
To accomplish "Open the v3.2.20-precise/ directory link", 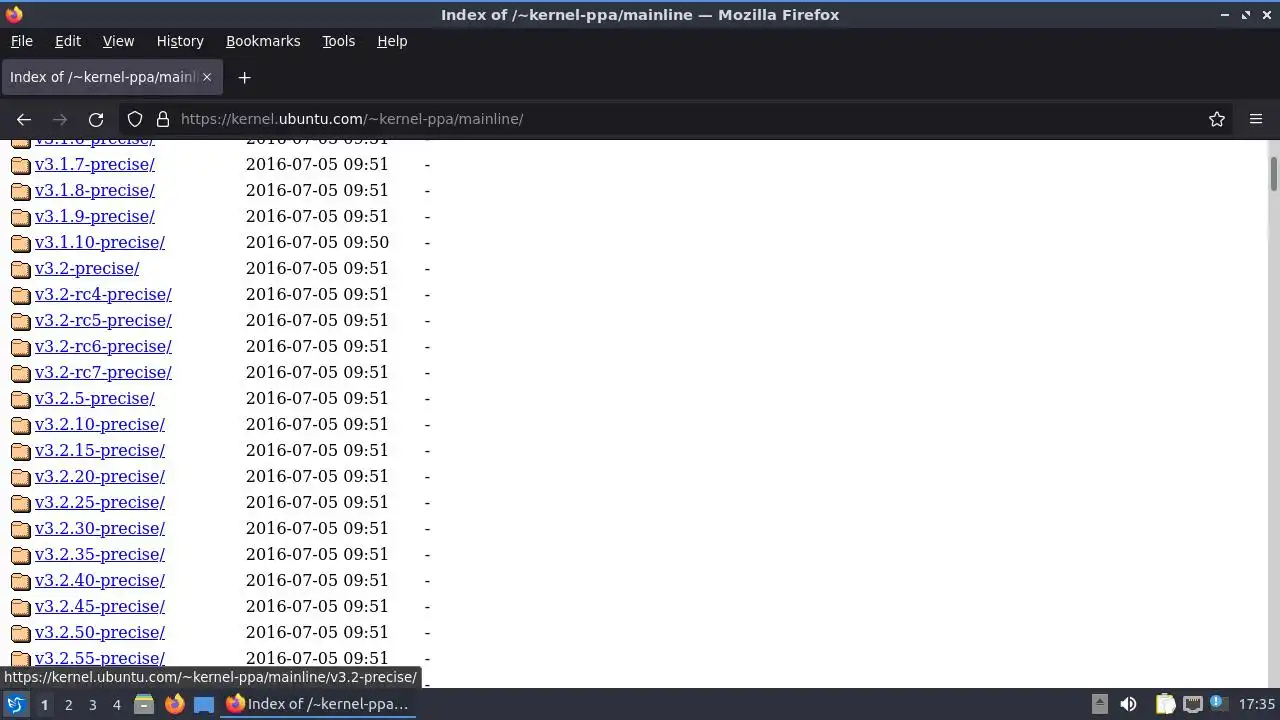I will click(x=100, y=476).
